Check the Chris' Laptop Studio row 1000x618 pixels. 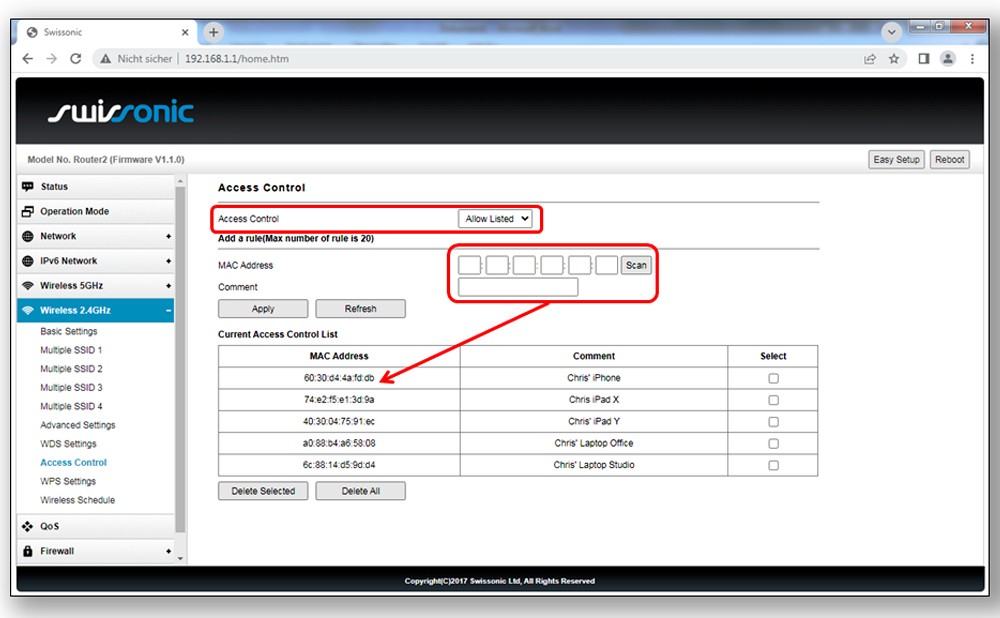coord(773,465)
